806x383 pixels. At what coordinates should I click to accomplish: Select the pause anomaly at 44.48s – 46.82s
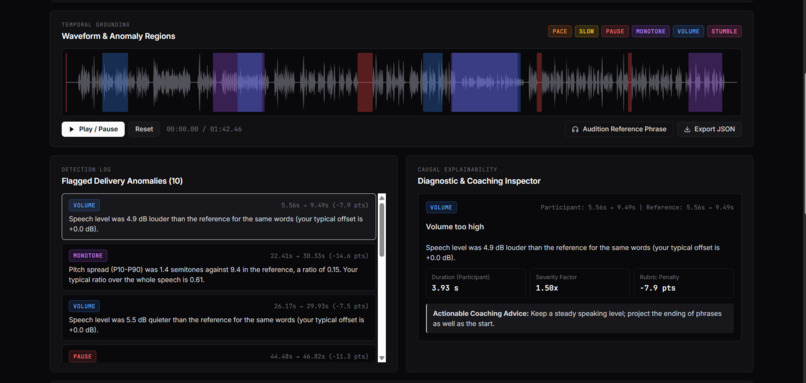coord(219,354)
